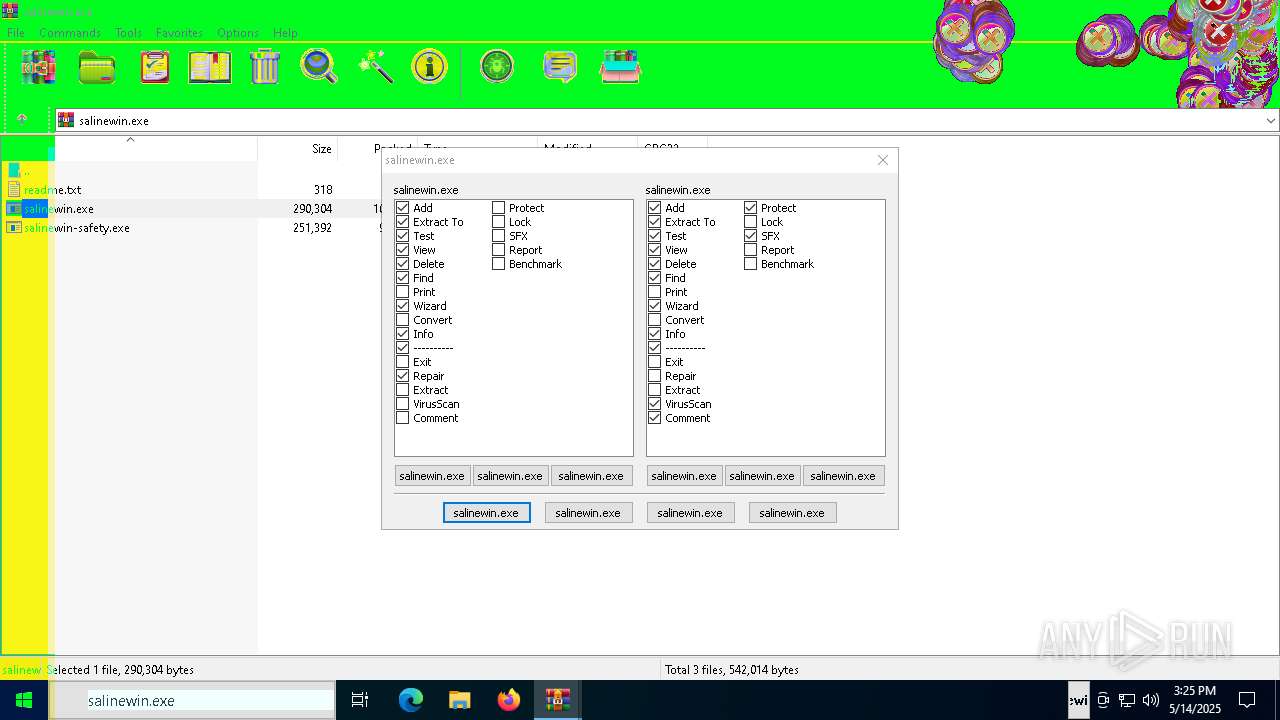
Task: Uncheck Comment in the right list
Action: pos(655,418)
